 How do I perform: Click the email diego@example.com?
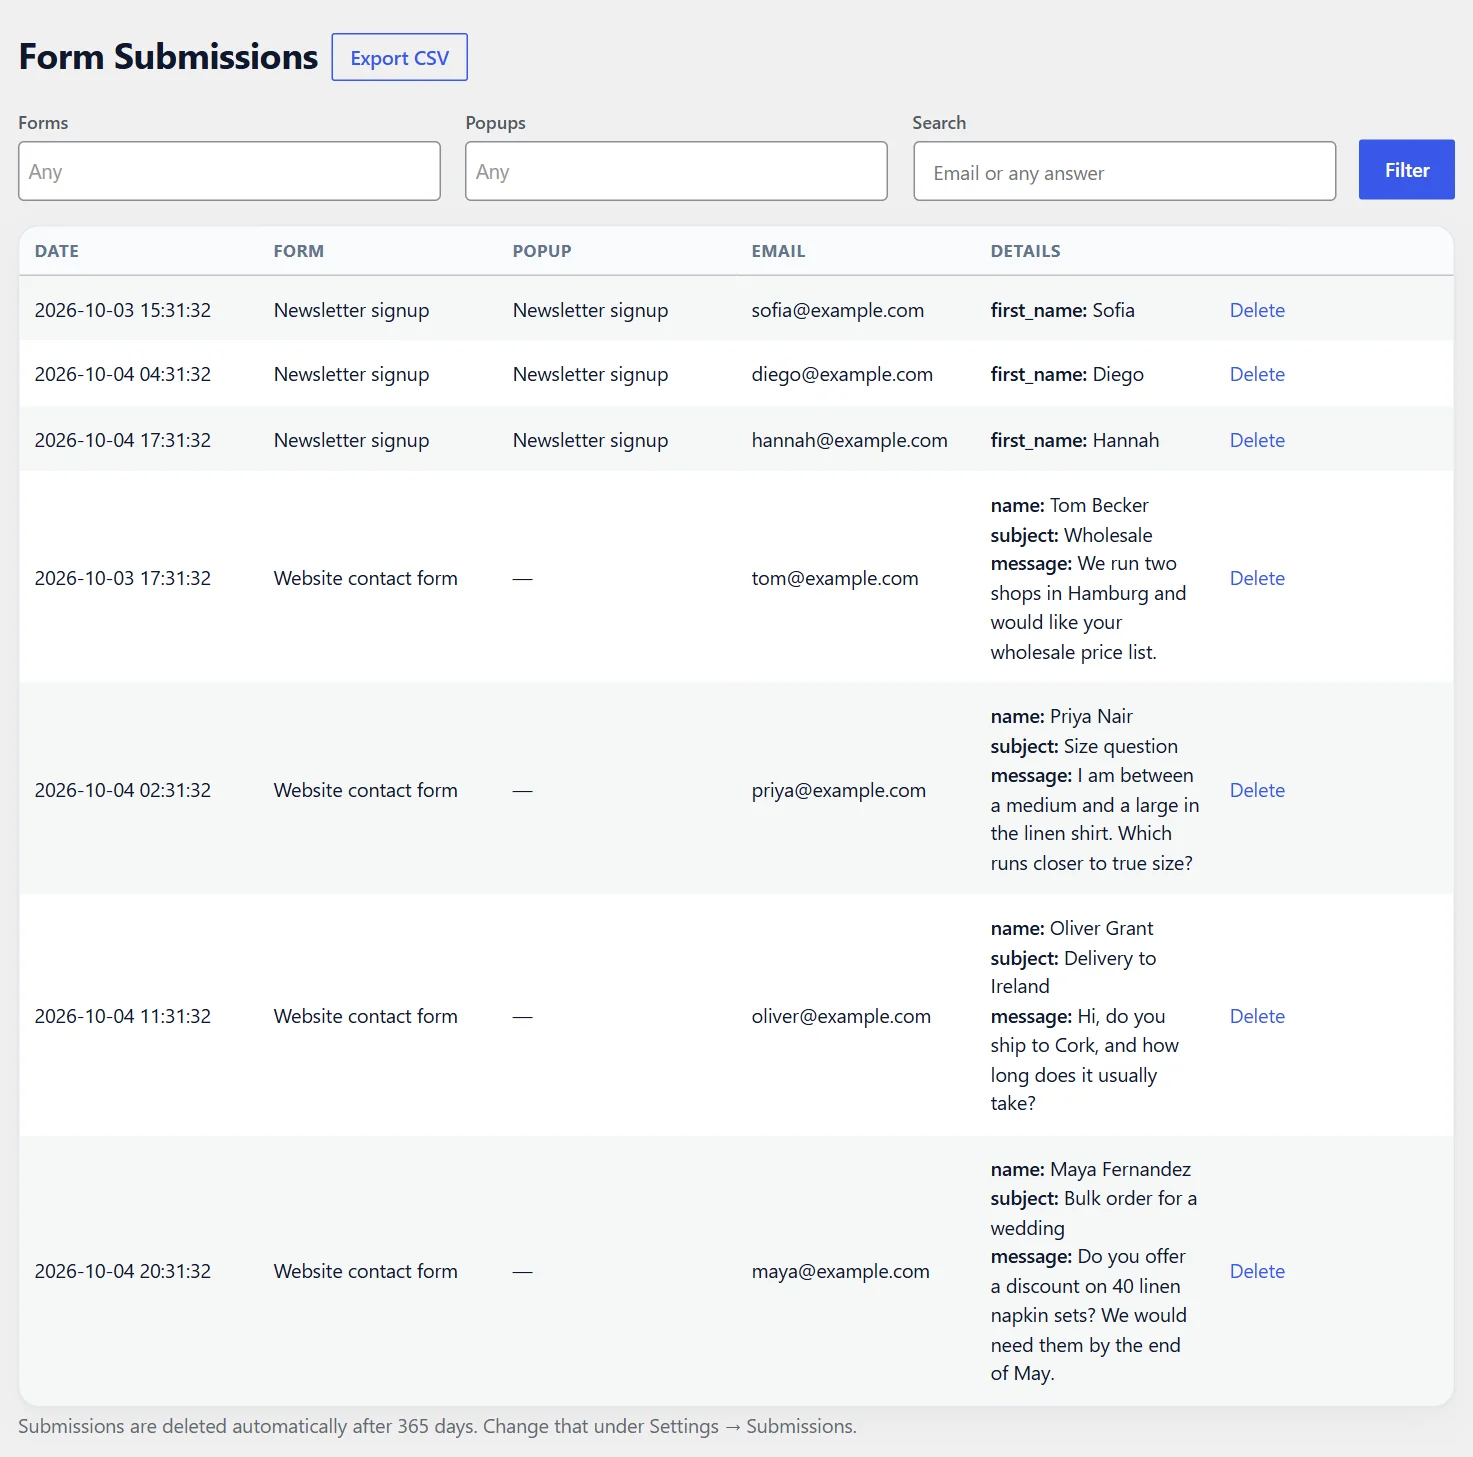(842, 374)
